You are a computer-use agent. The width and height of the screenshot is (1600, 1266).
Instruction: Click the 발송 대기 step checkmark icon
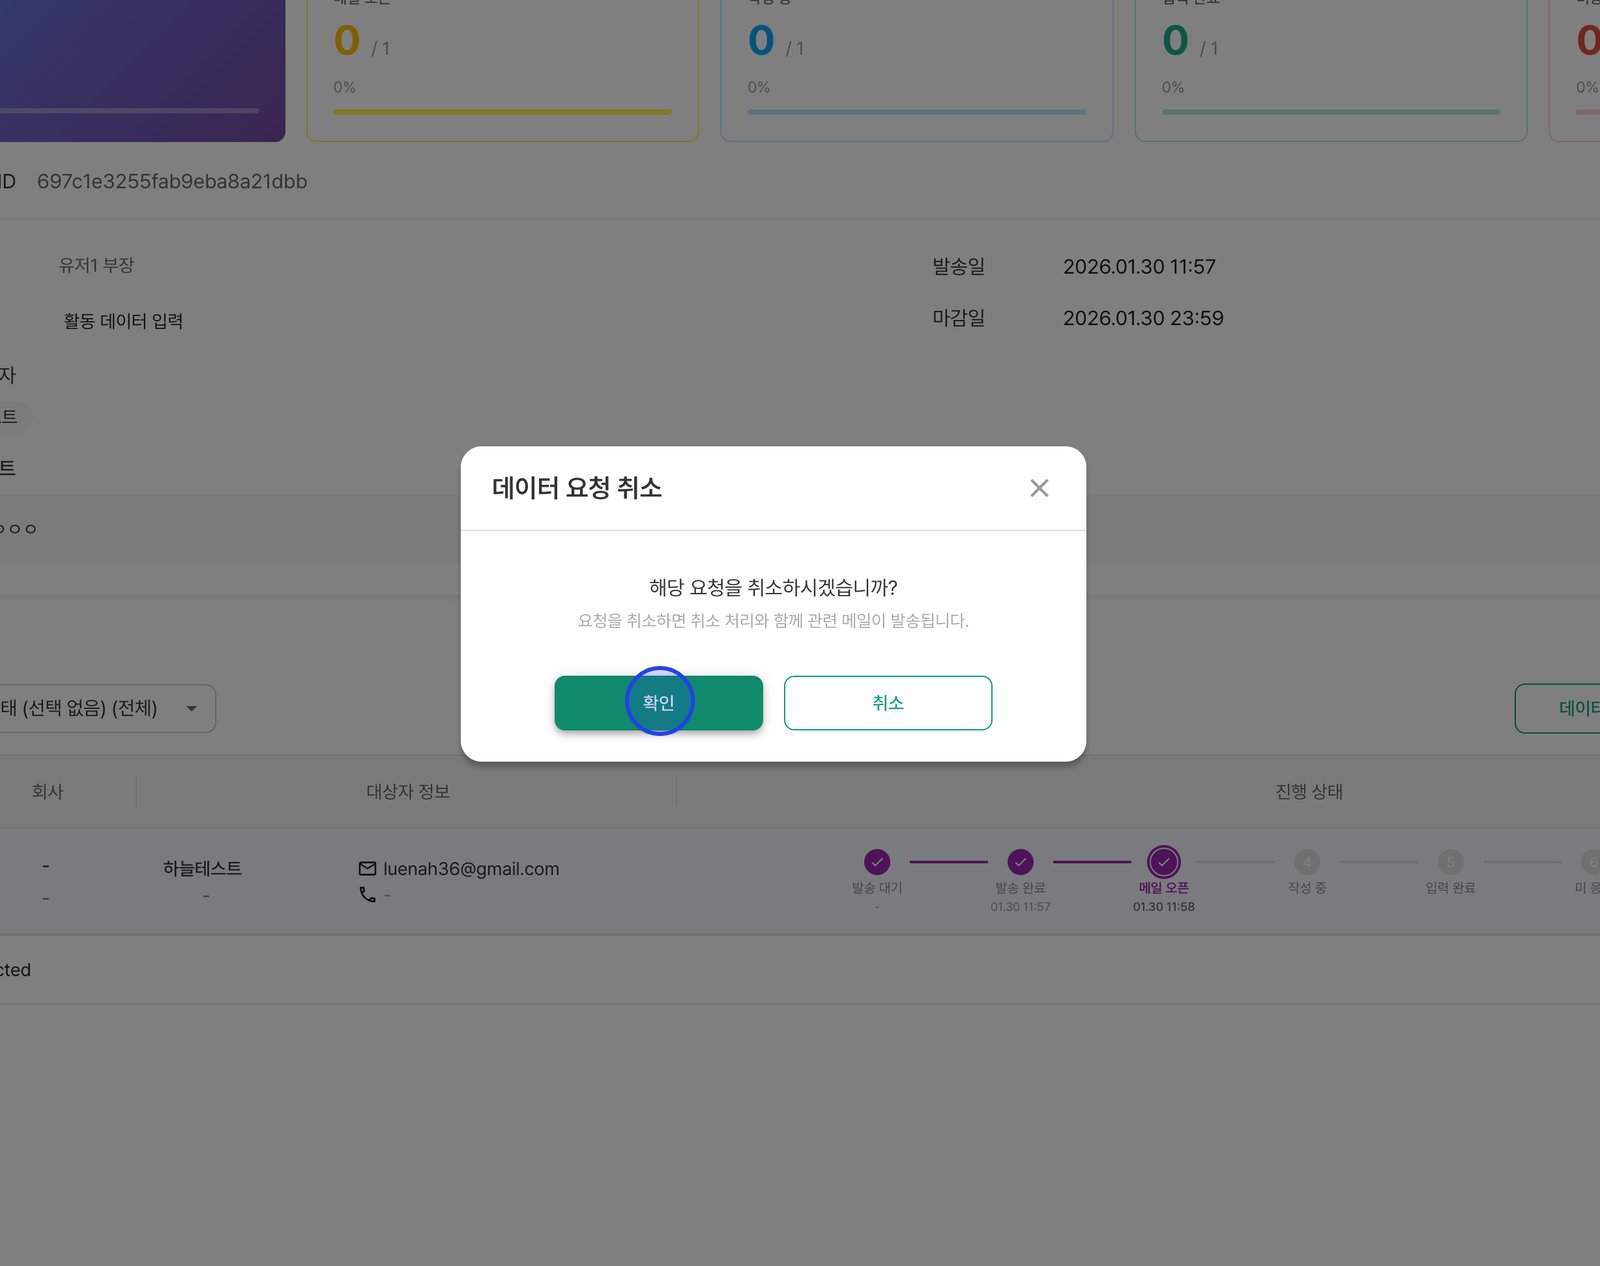[877, 861]
